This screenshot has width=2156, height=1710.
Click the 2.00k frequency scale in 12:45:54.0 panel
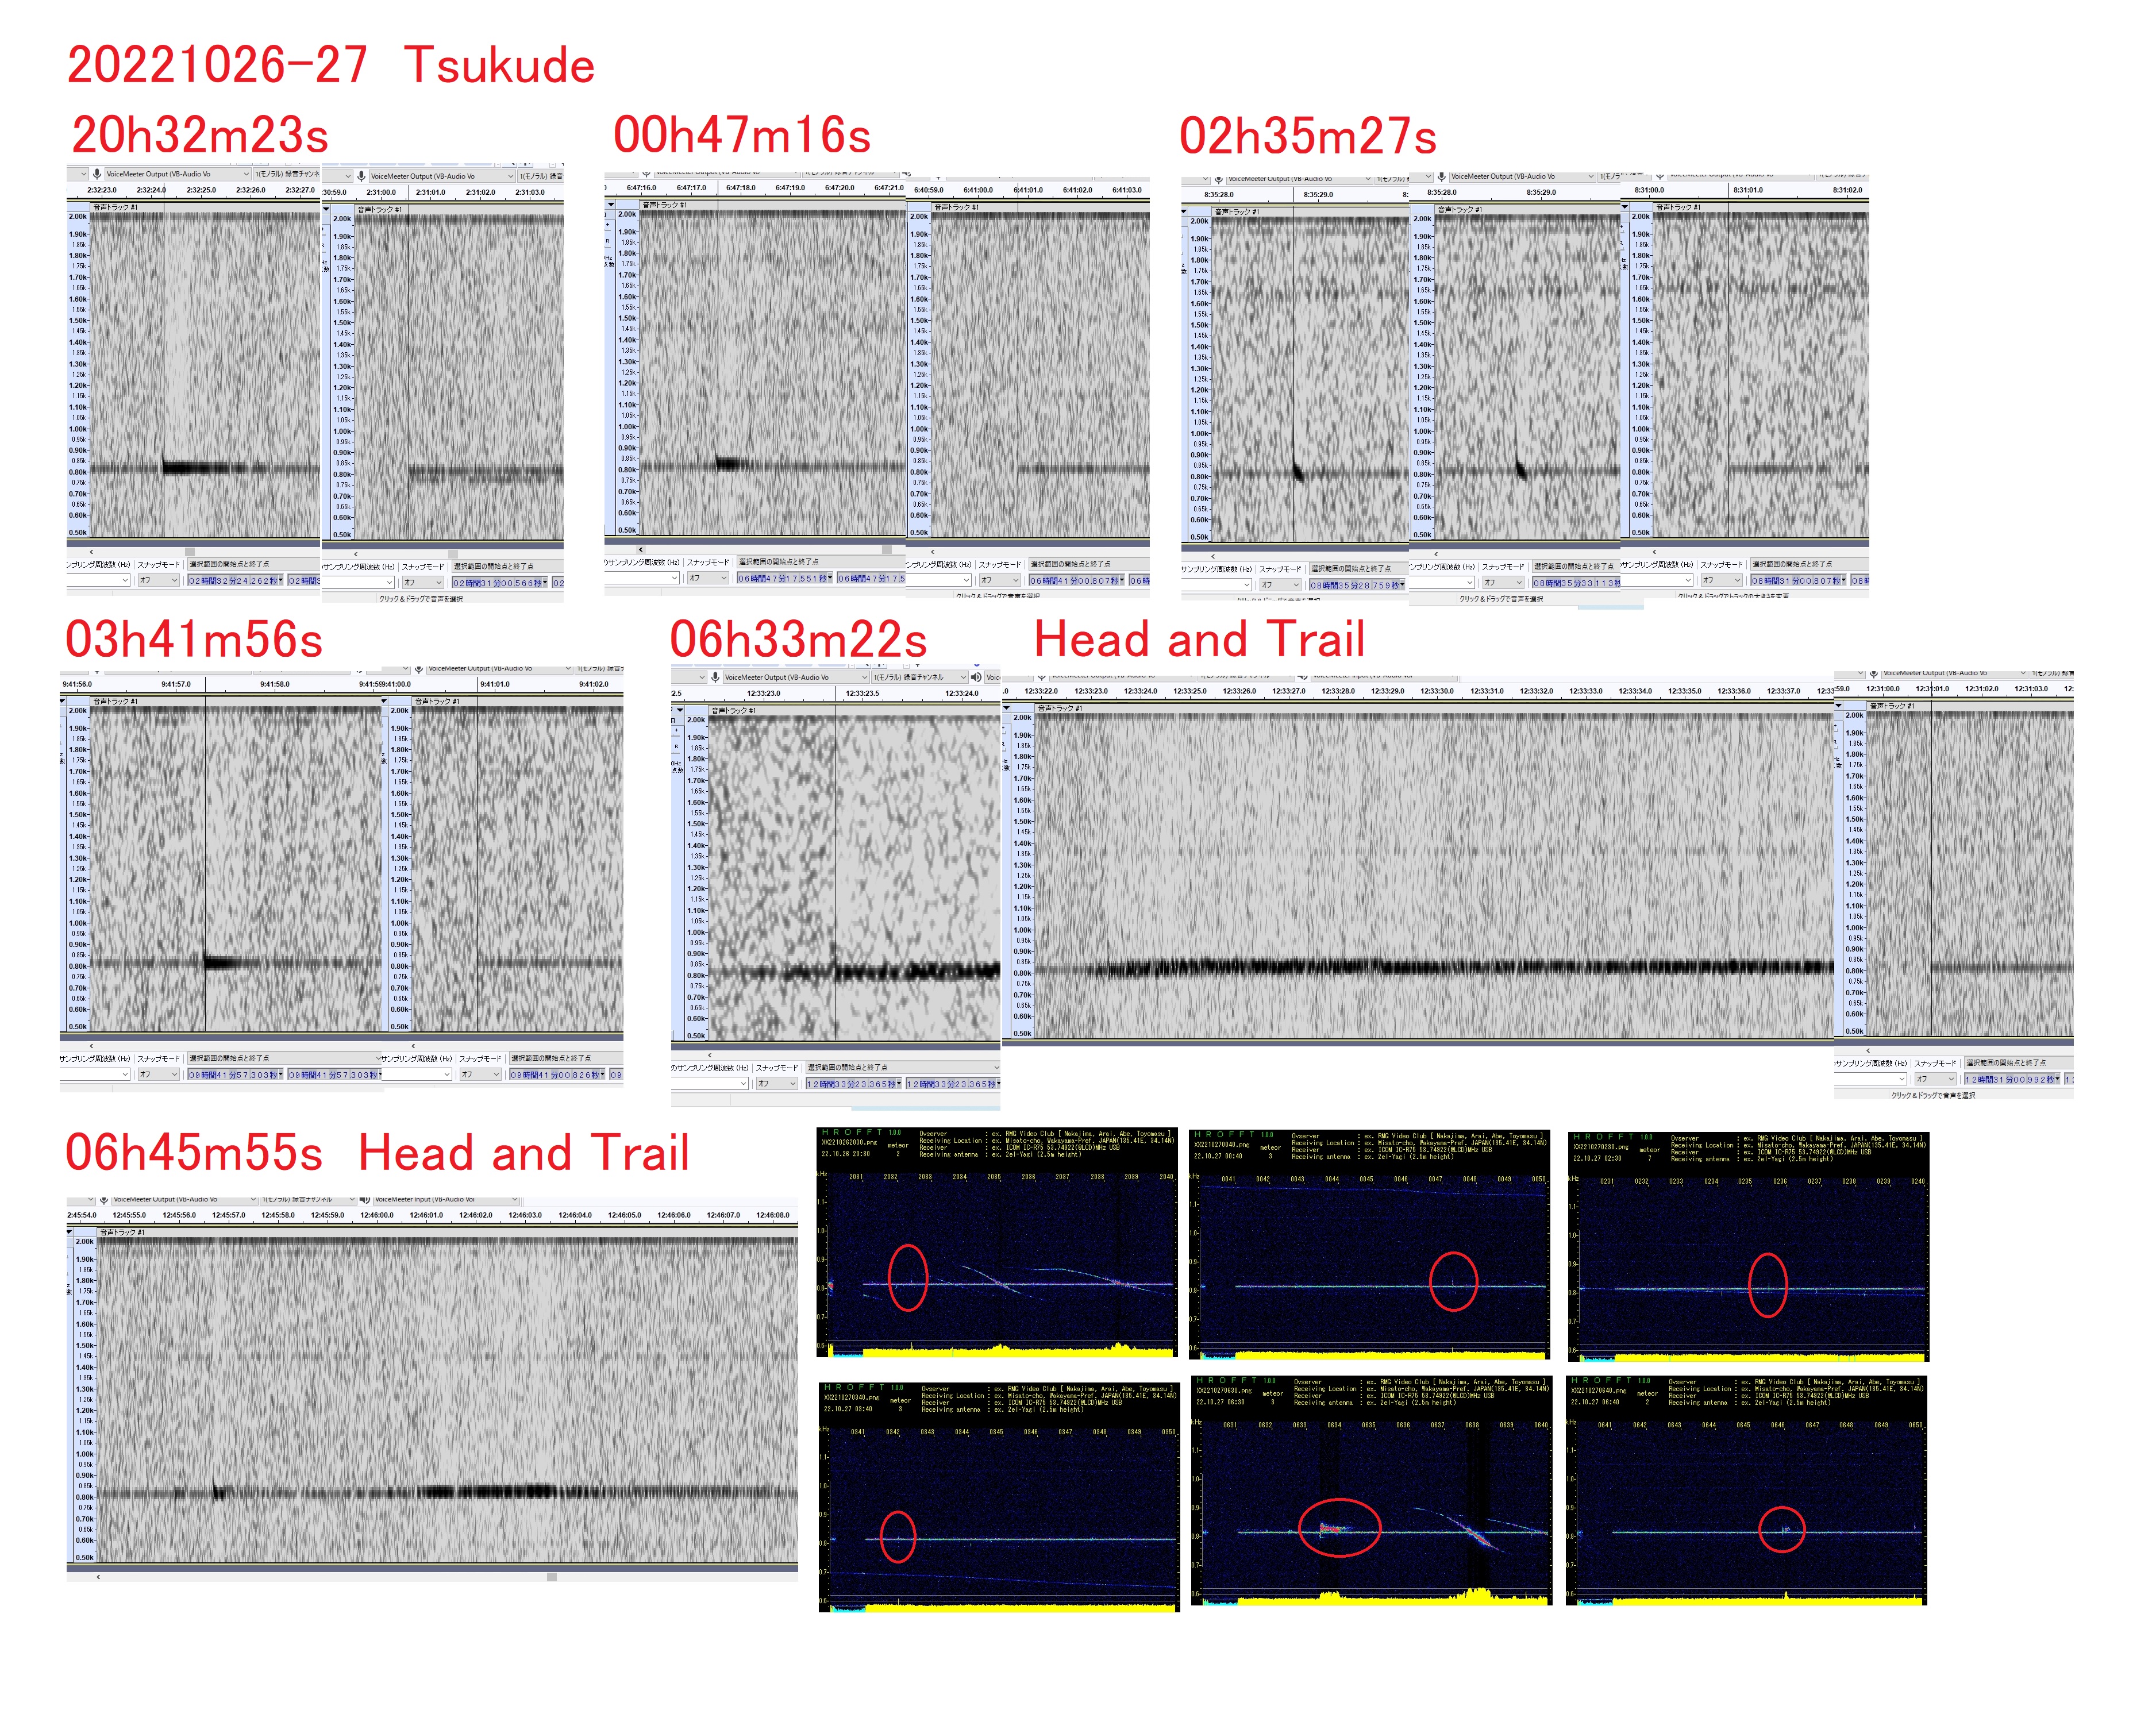pos(85,1242)
